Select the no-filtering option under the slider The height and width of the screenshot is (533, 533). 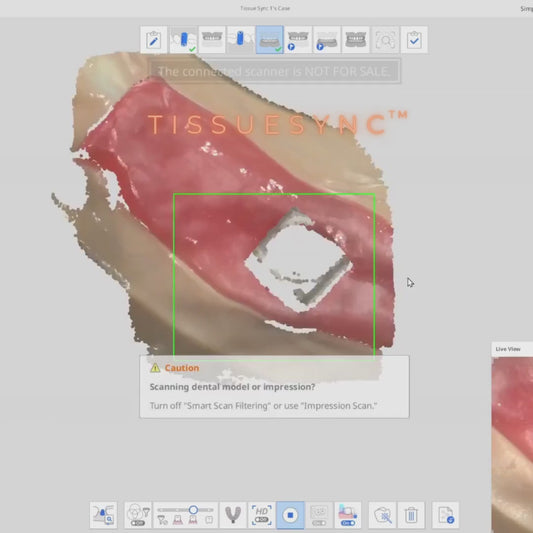click(x=162, y=520)
